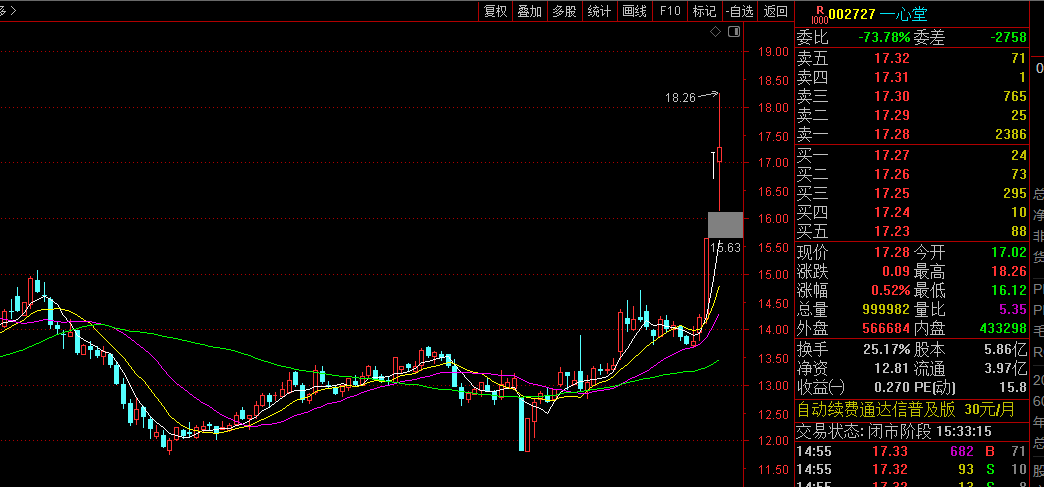The height and width of the screenshot is (487, 1044).
Task: Select the 卖五 row price 17.32
Action: (x=892, y=58)
